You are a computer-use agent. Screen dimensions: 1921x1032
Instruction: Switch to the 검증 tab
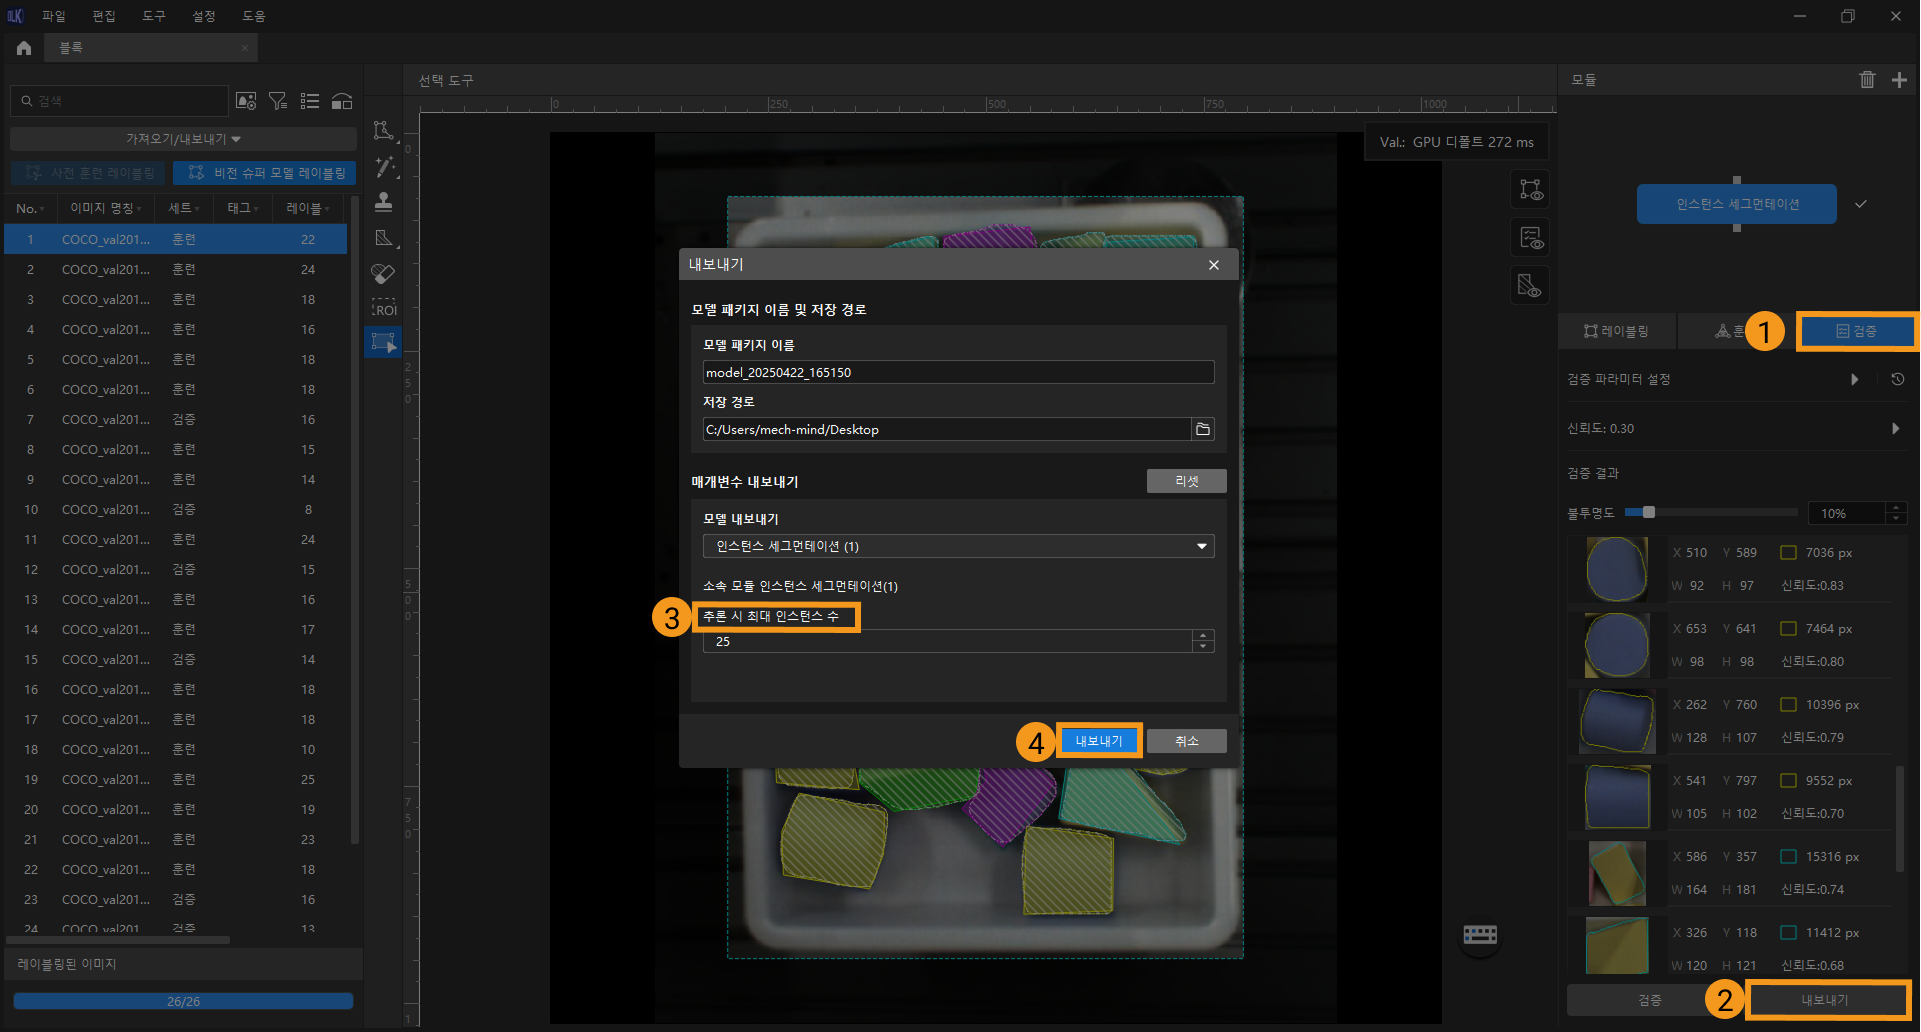(x=1857, y=331)
